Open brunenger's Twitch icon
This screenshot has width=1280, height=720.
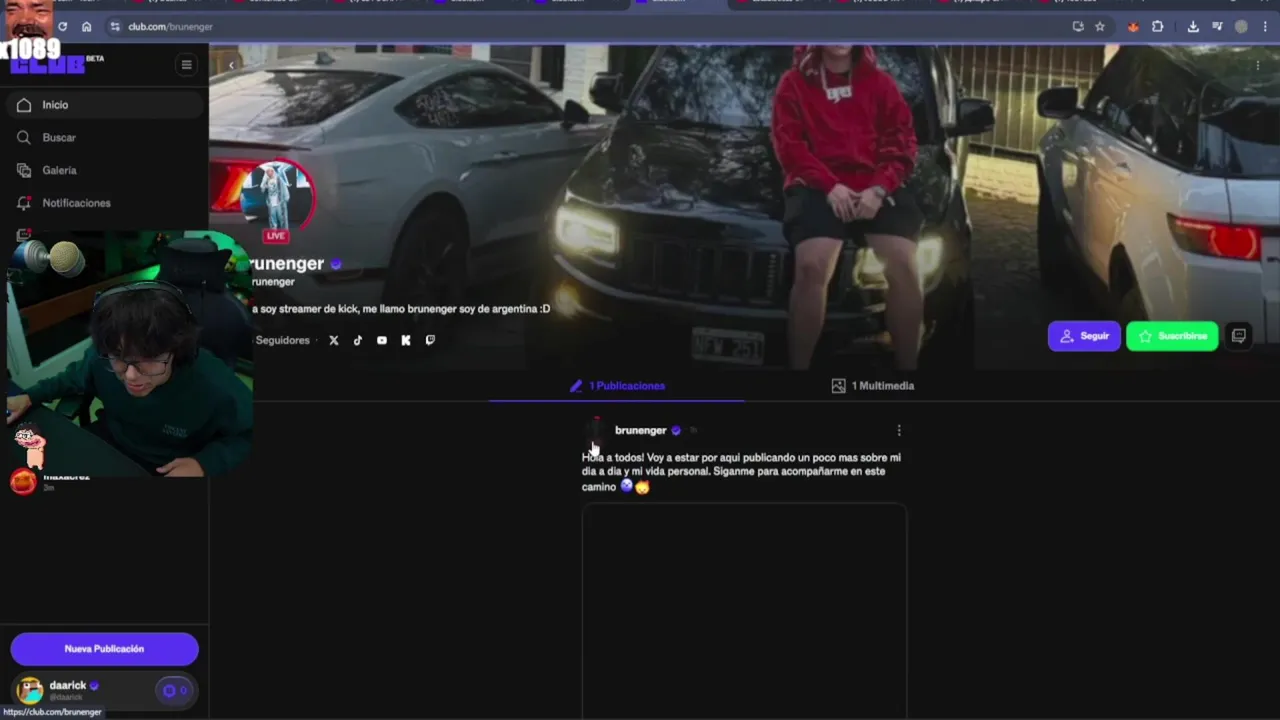click(430, 340)
